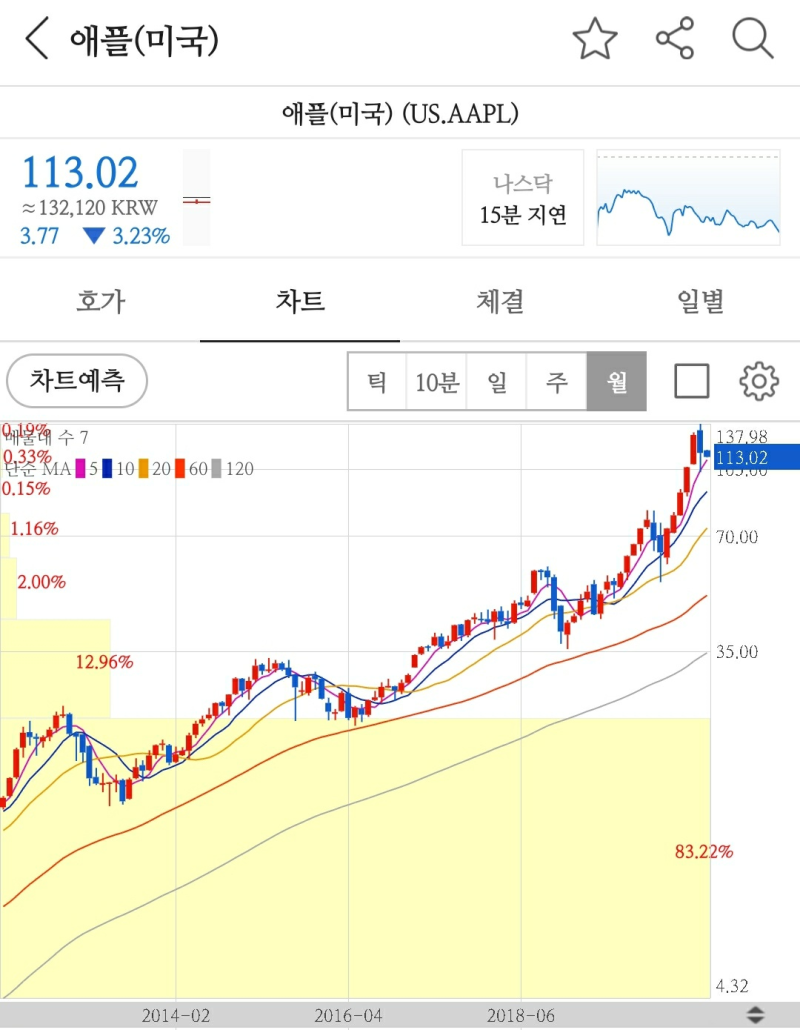The image size is (800, 1030).
Task: Open the share options
Action: 675,38
